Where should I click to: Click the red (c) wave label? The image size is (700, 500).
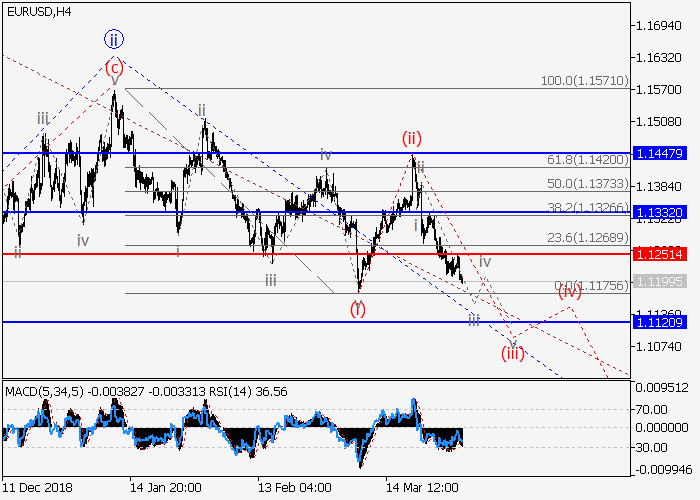coord(114,68)
